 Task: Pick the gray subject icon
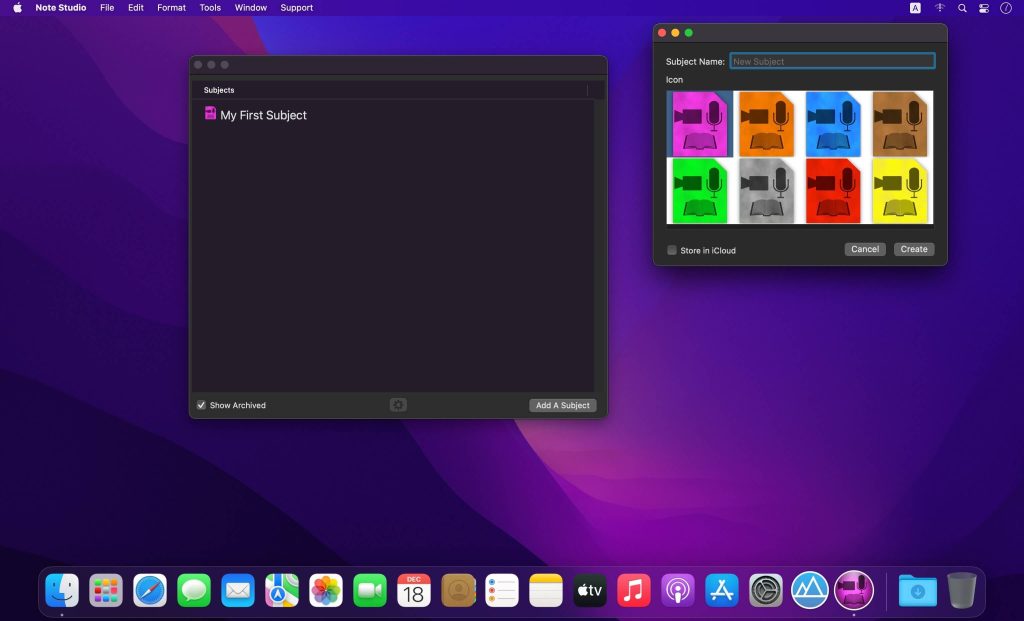[x=767, y=190]
